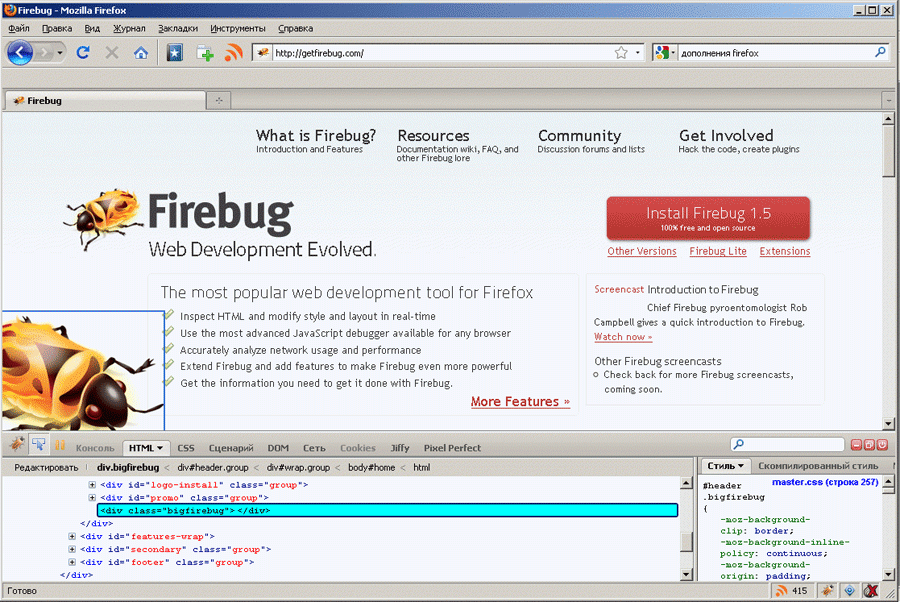Image resolution: width=900 pixels, height=602 pixels.
Task: Switch to the Jiffy tab
Action: [399, 448]
